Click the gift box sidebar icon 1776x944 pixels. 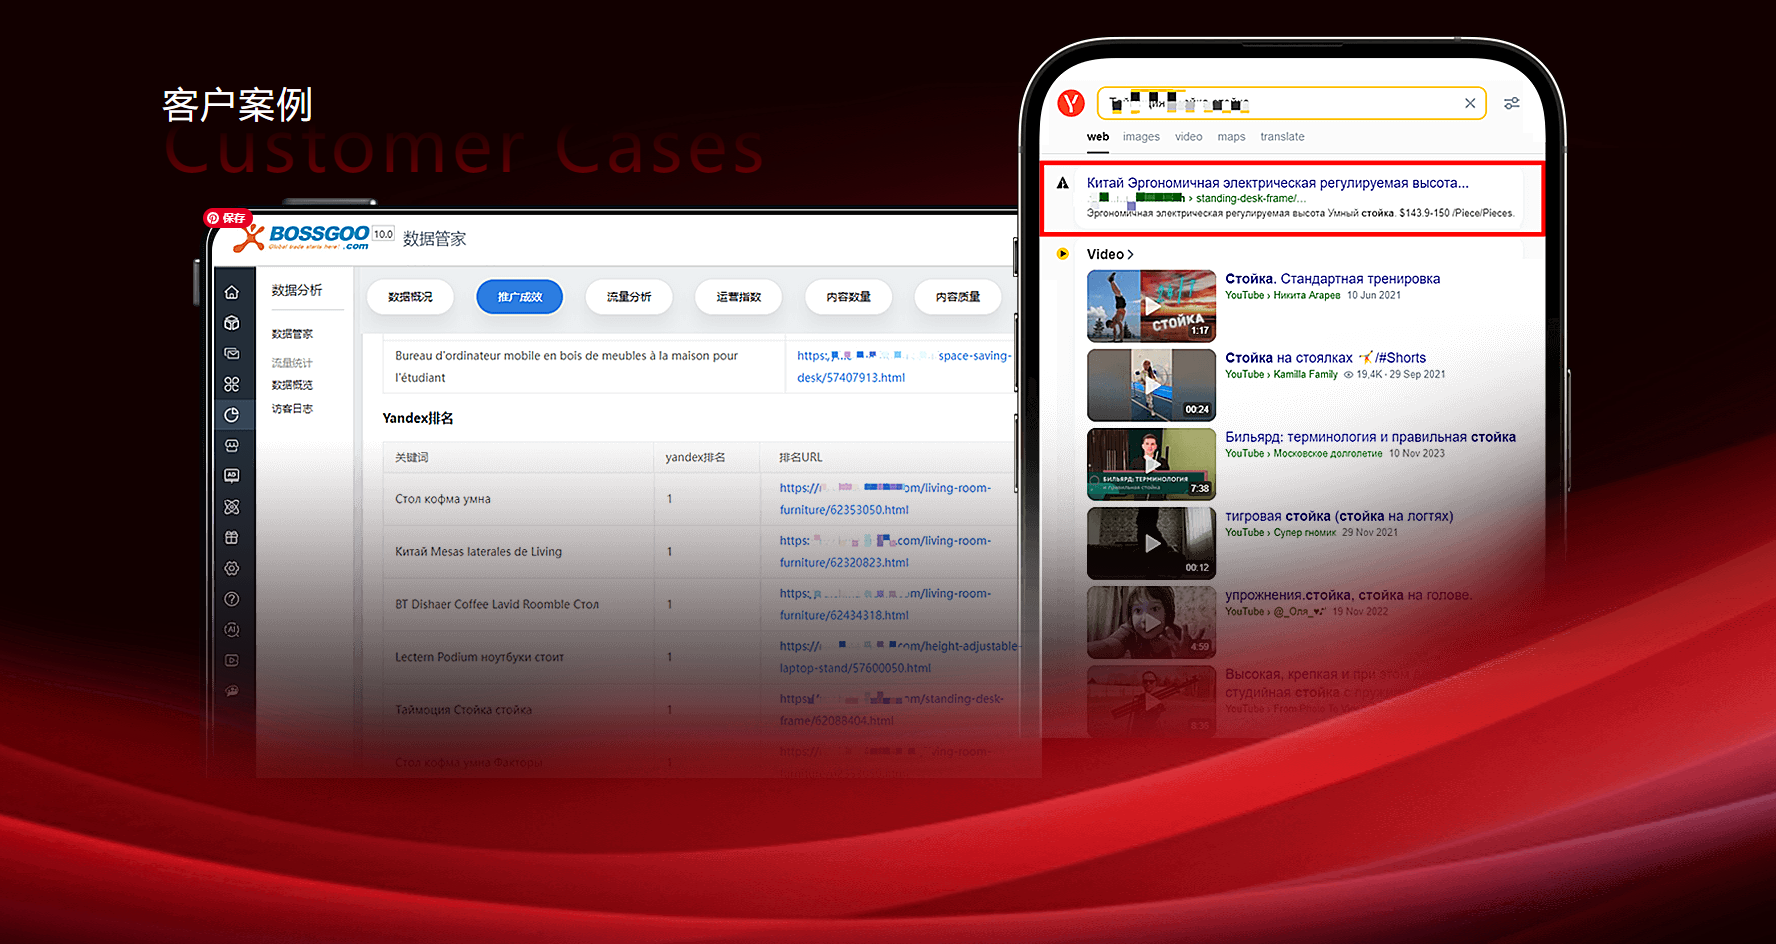[232, 538]
